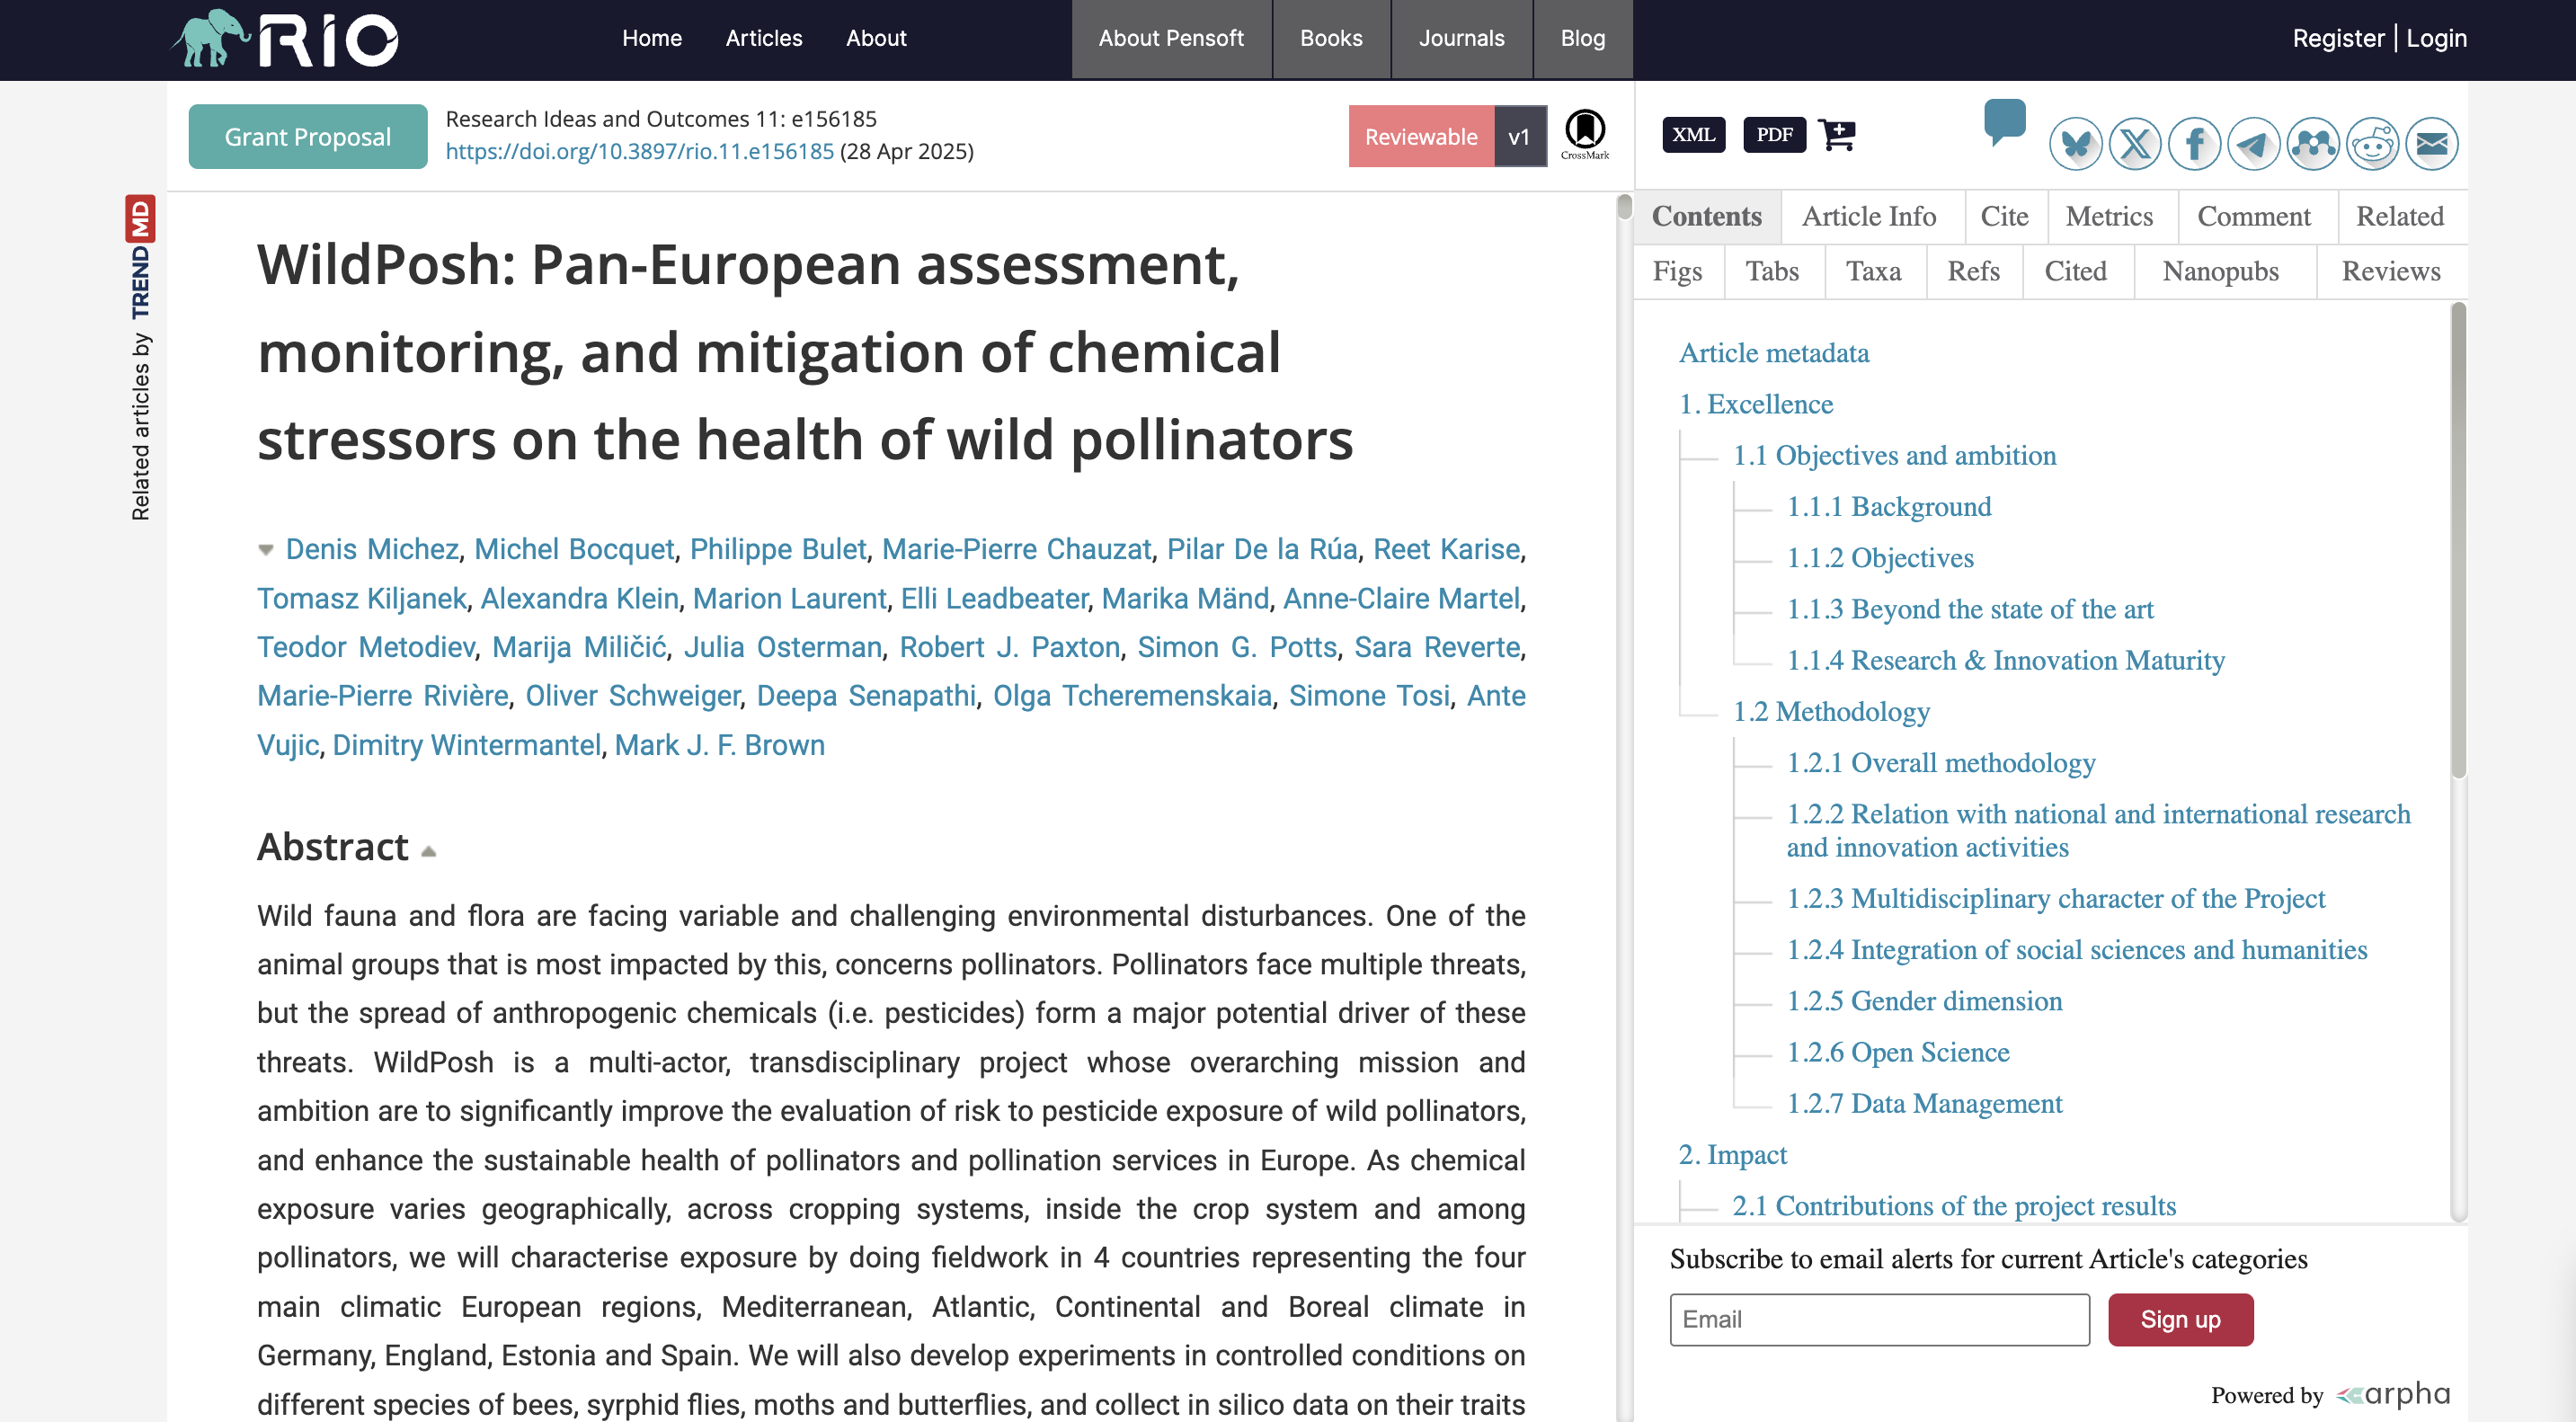
Task: Open the Reviews tab
Action: tap(2390, 271)
